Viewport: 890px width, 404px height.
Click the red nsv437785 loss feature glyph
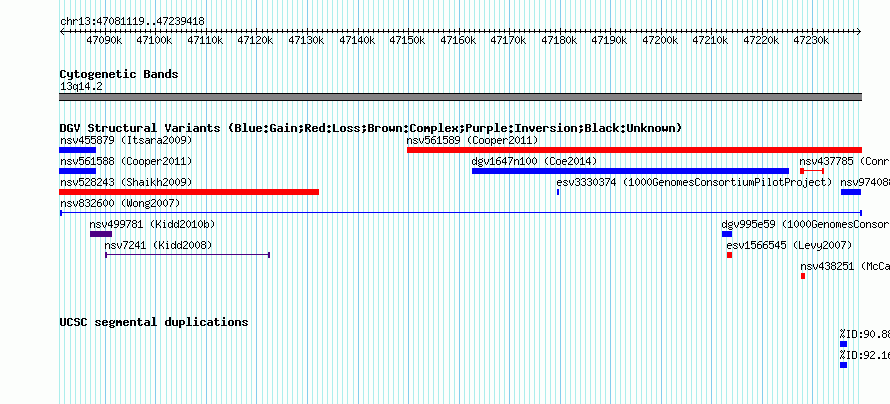pos(812,171)
